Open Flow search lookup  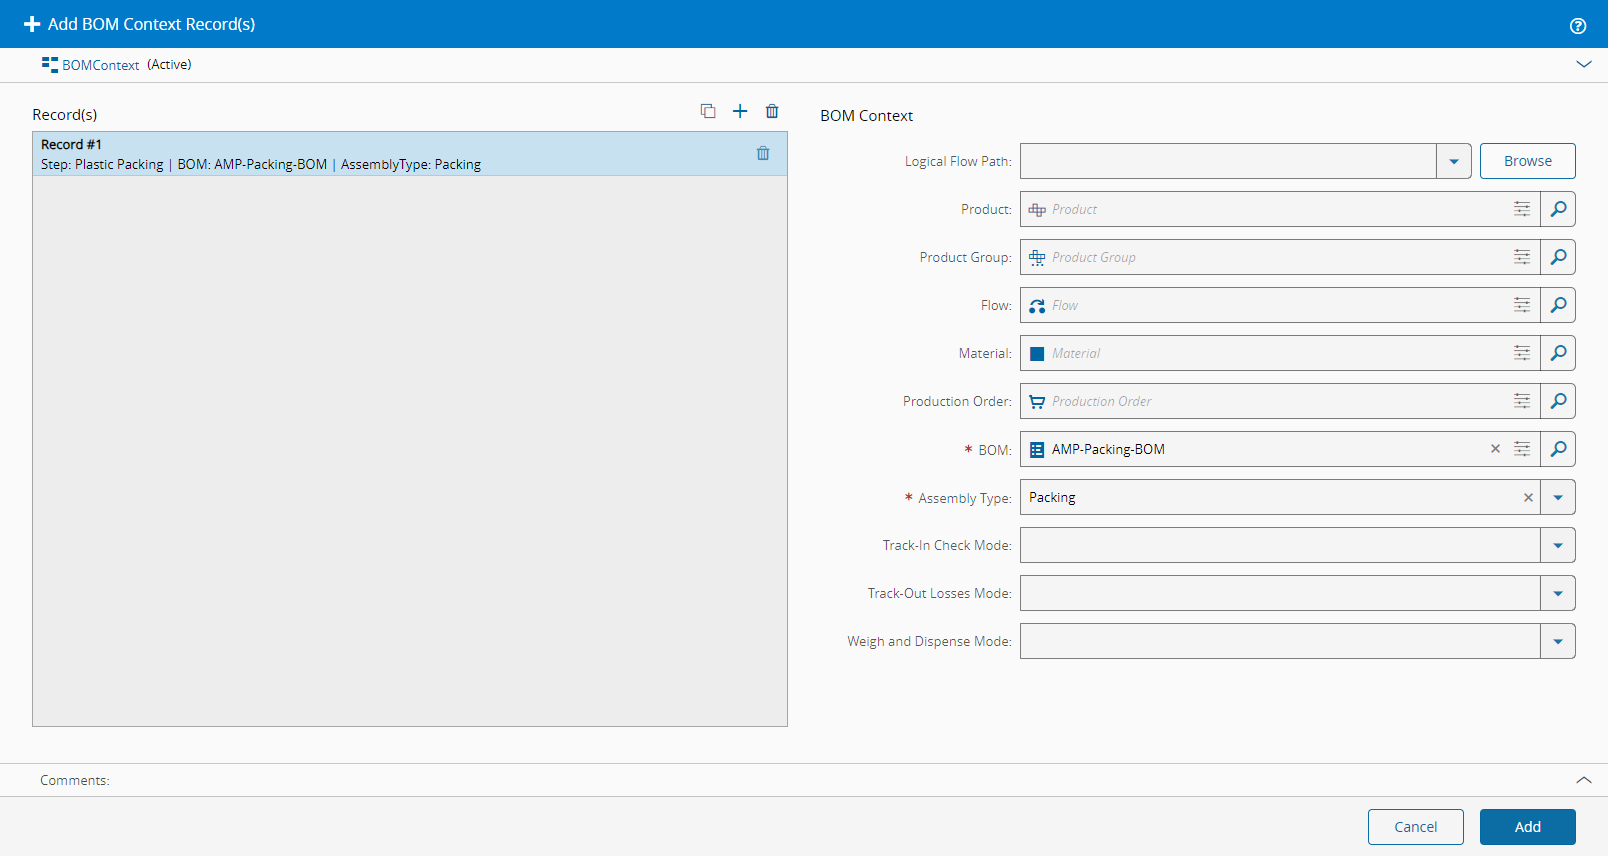pos(1558,305)
